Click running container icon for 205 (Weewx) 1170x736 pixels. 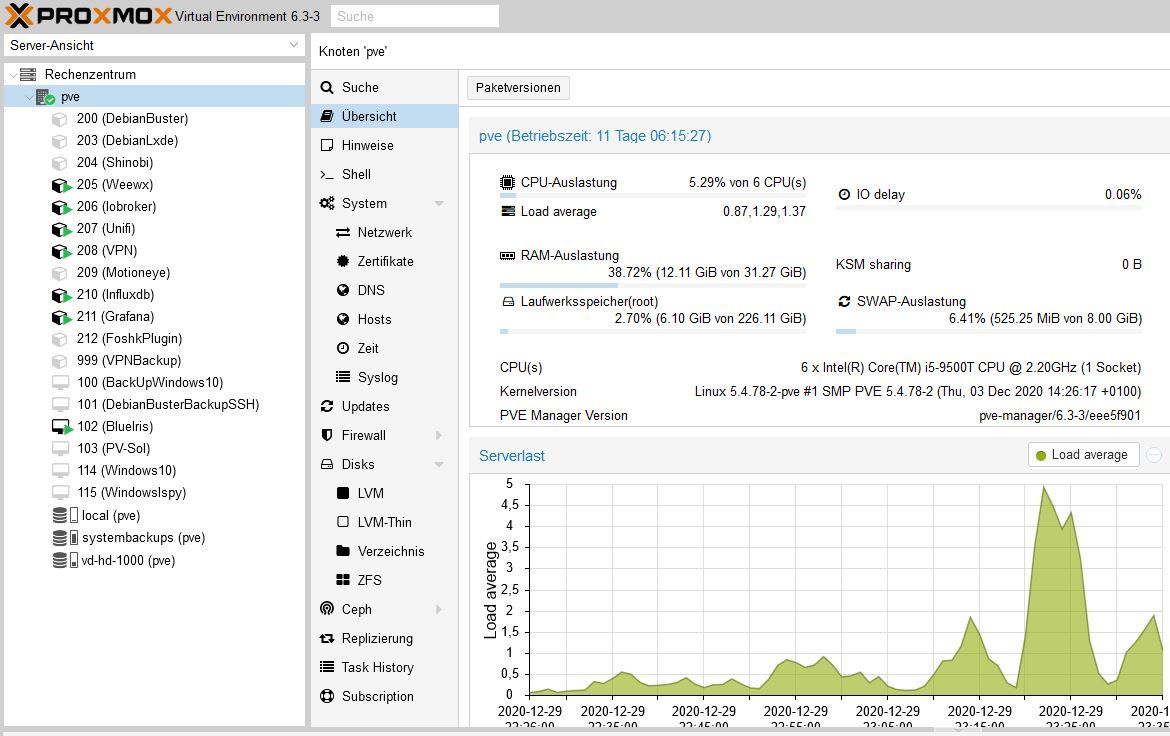[61, 185]
